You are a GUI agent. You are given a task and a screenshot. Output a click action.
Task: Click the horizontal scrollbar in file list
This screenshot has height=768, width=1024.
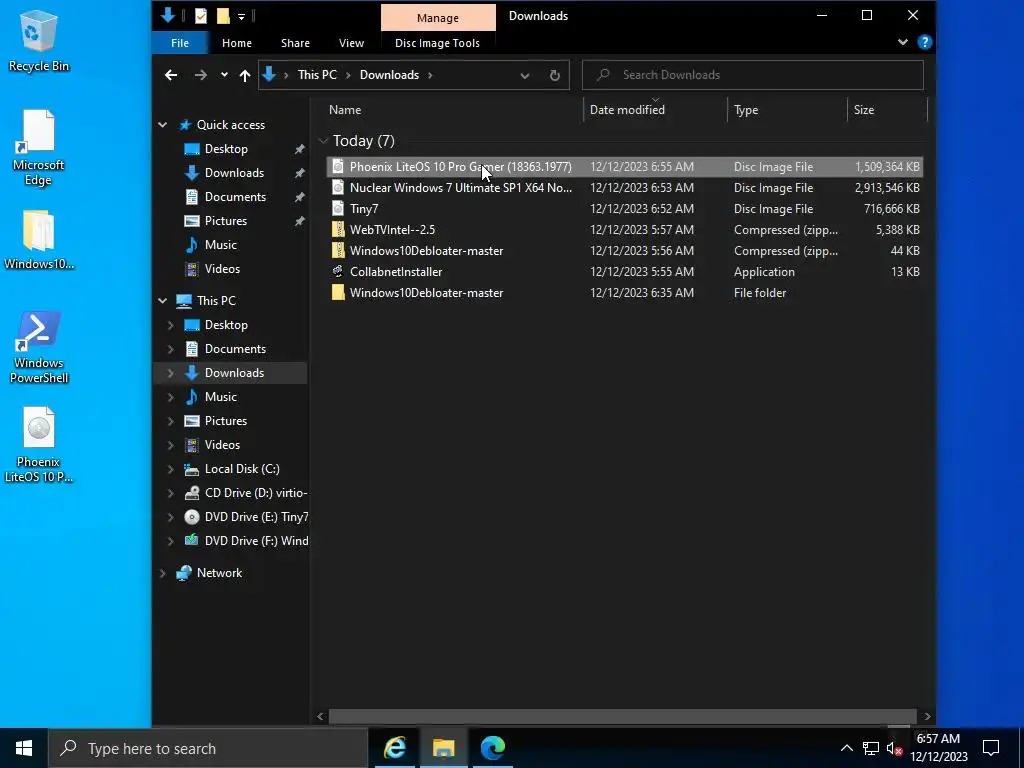622,716
